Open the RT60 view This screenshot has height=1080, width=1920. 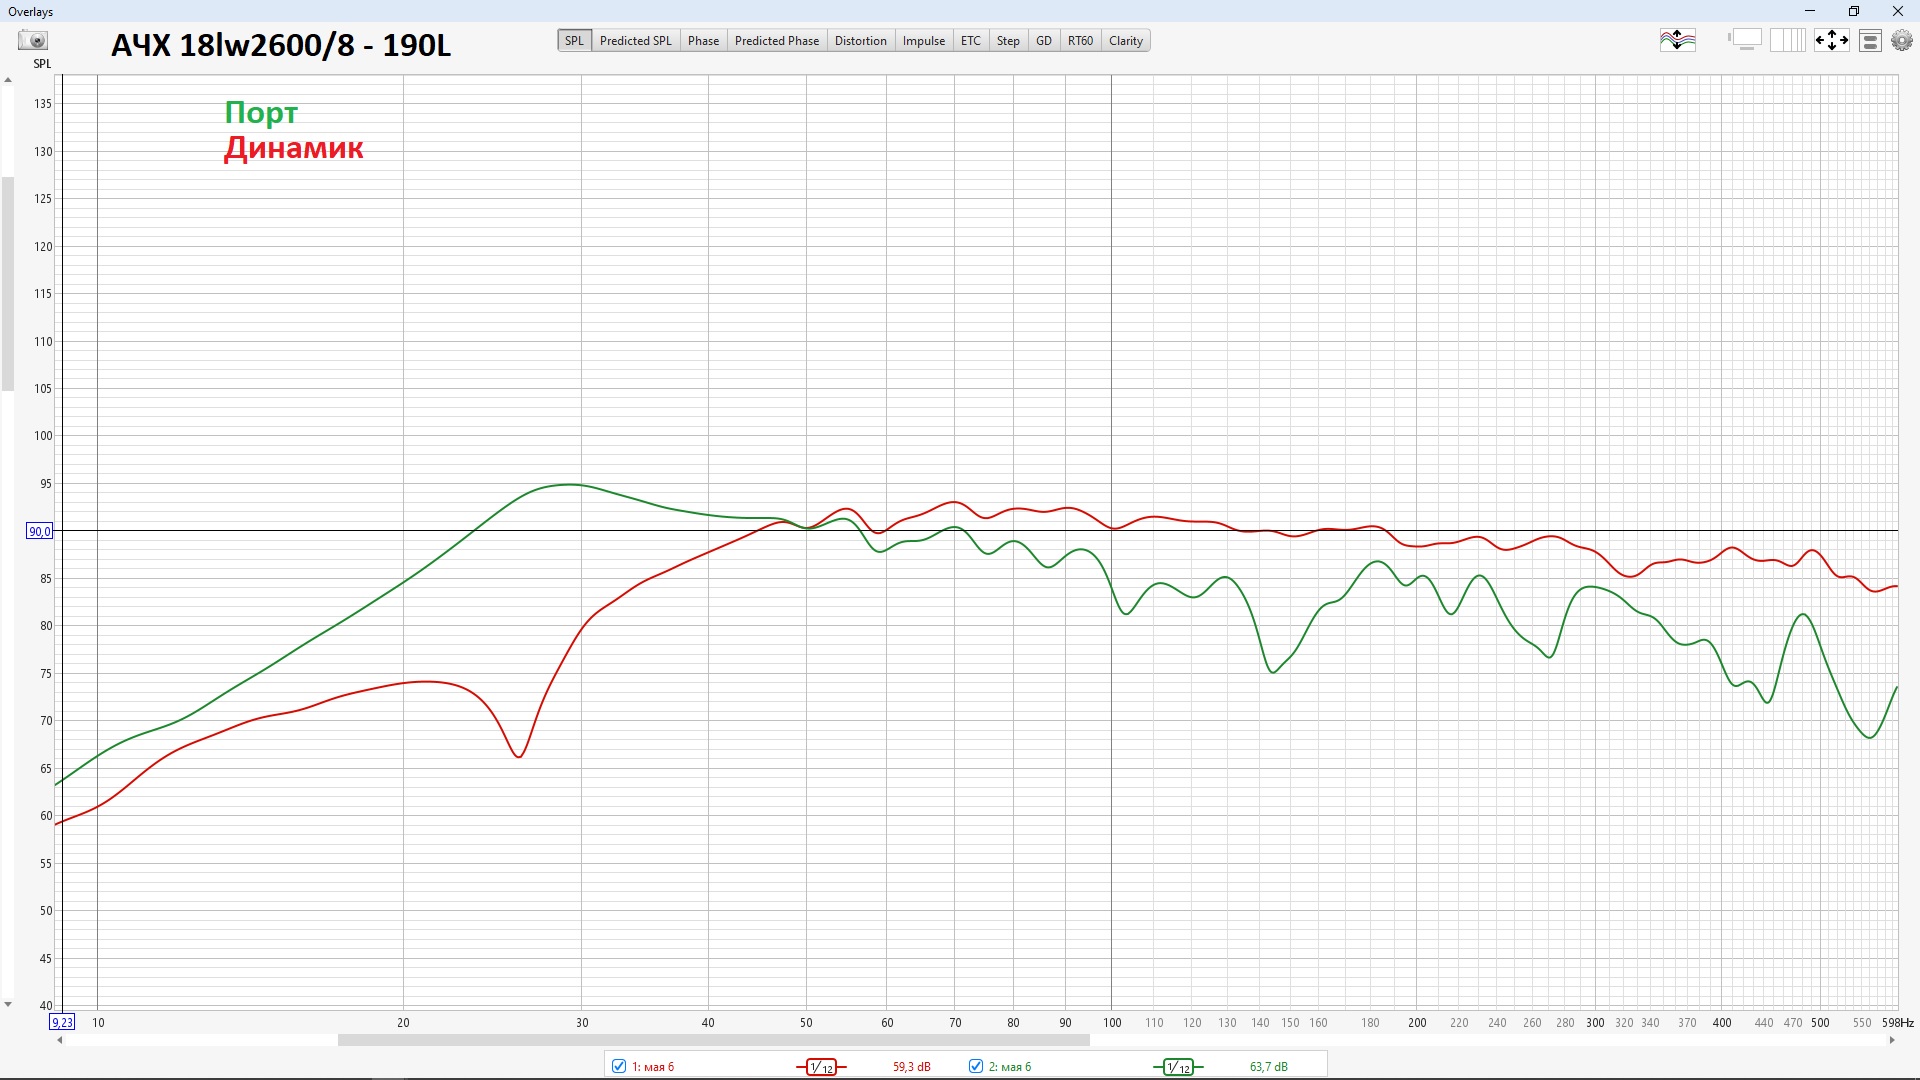click(x=1080, y=41)
